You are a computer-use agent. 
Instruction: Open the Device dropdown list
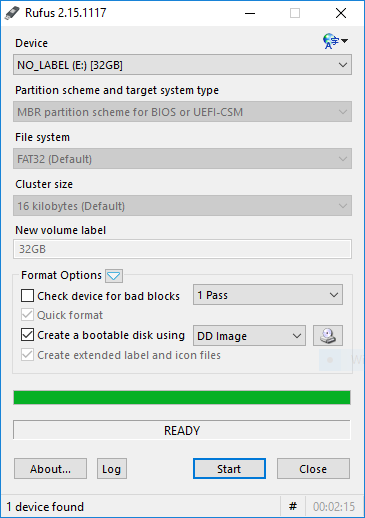point(182,65)
